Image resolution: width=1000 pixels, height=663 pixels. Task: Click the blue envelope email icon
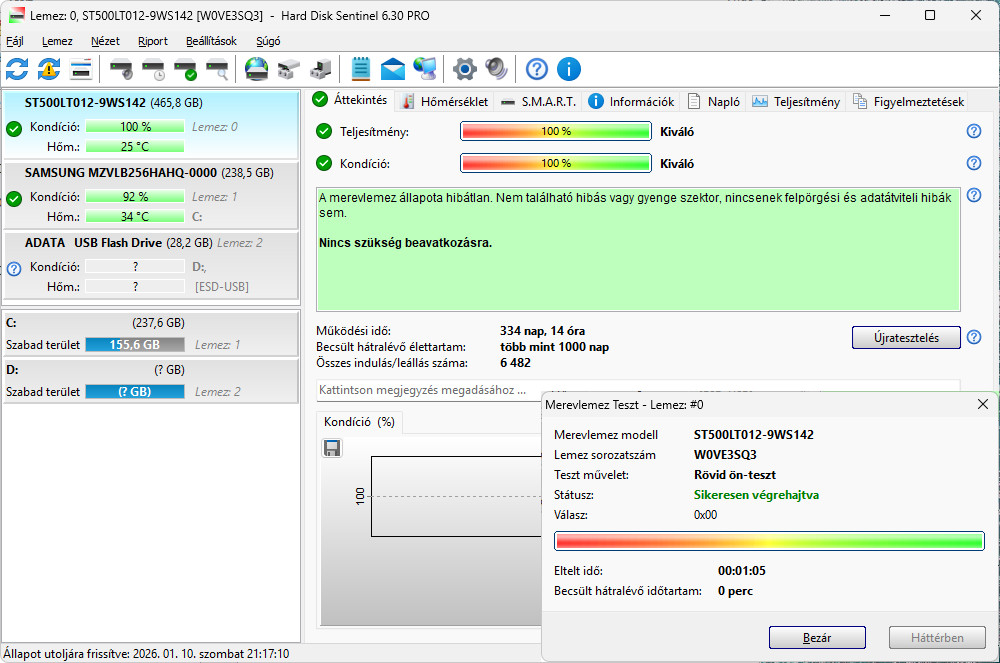pos(393,69)
